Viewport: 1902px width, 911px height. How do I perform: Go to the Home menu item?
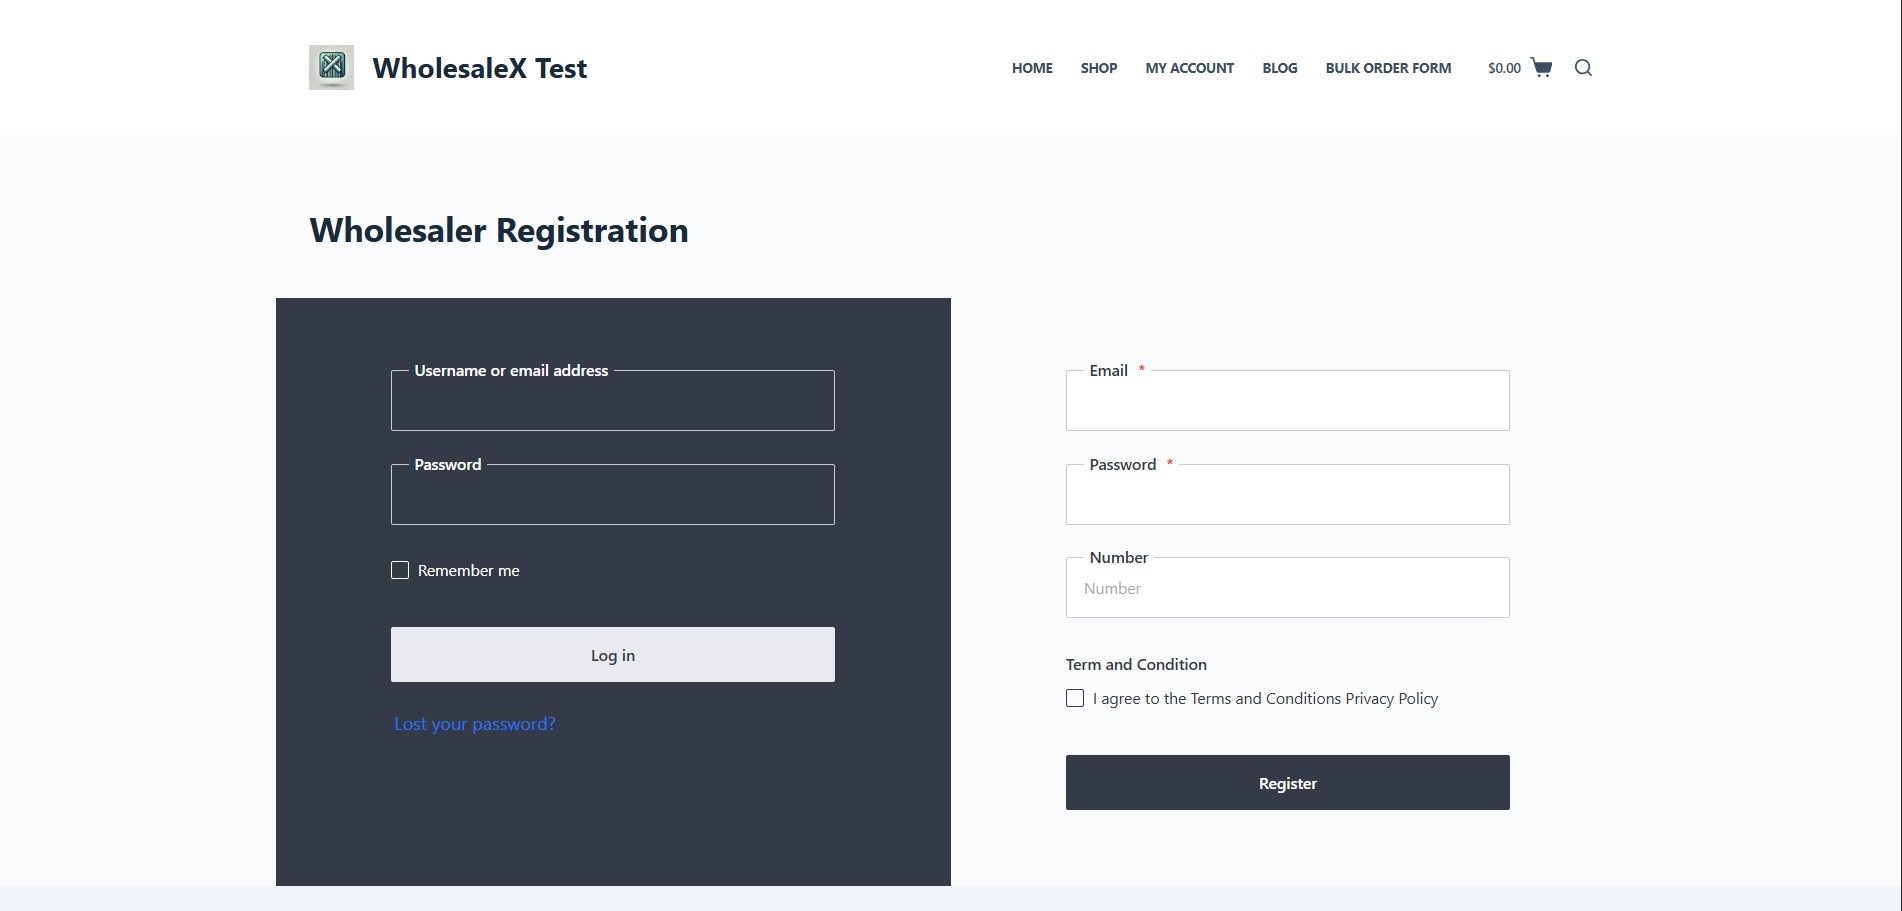[1032, 68]
